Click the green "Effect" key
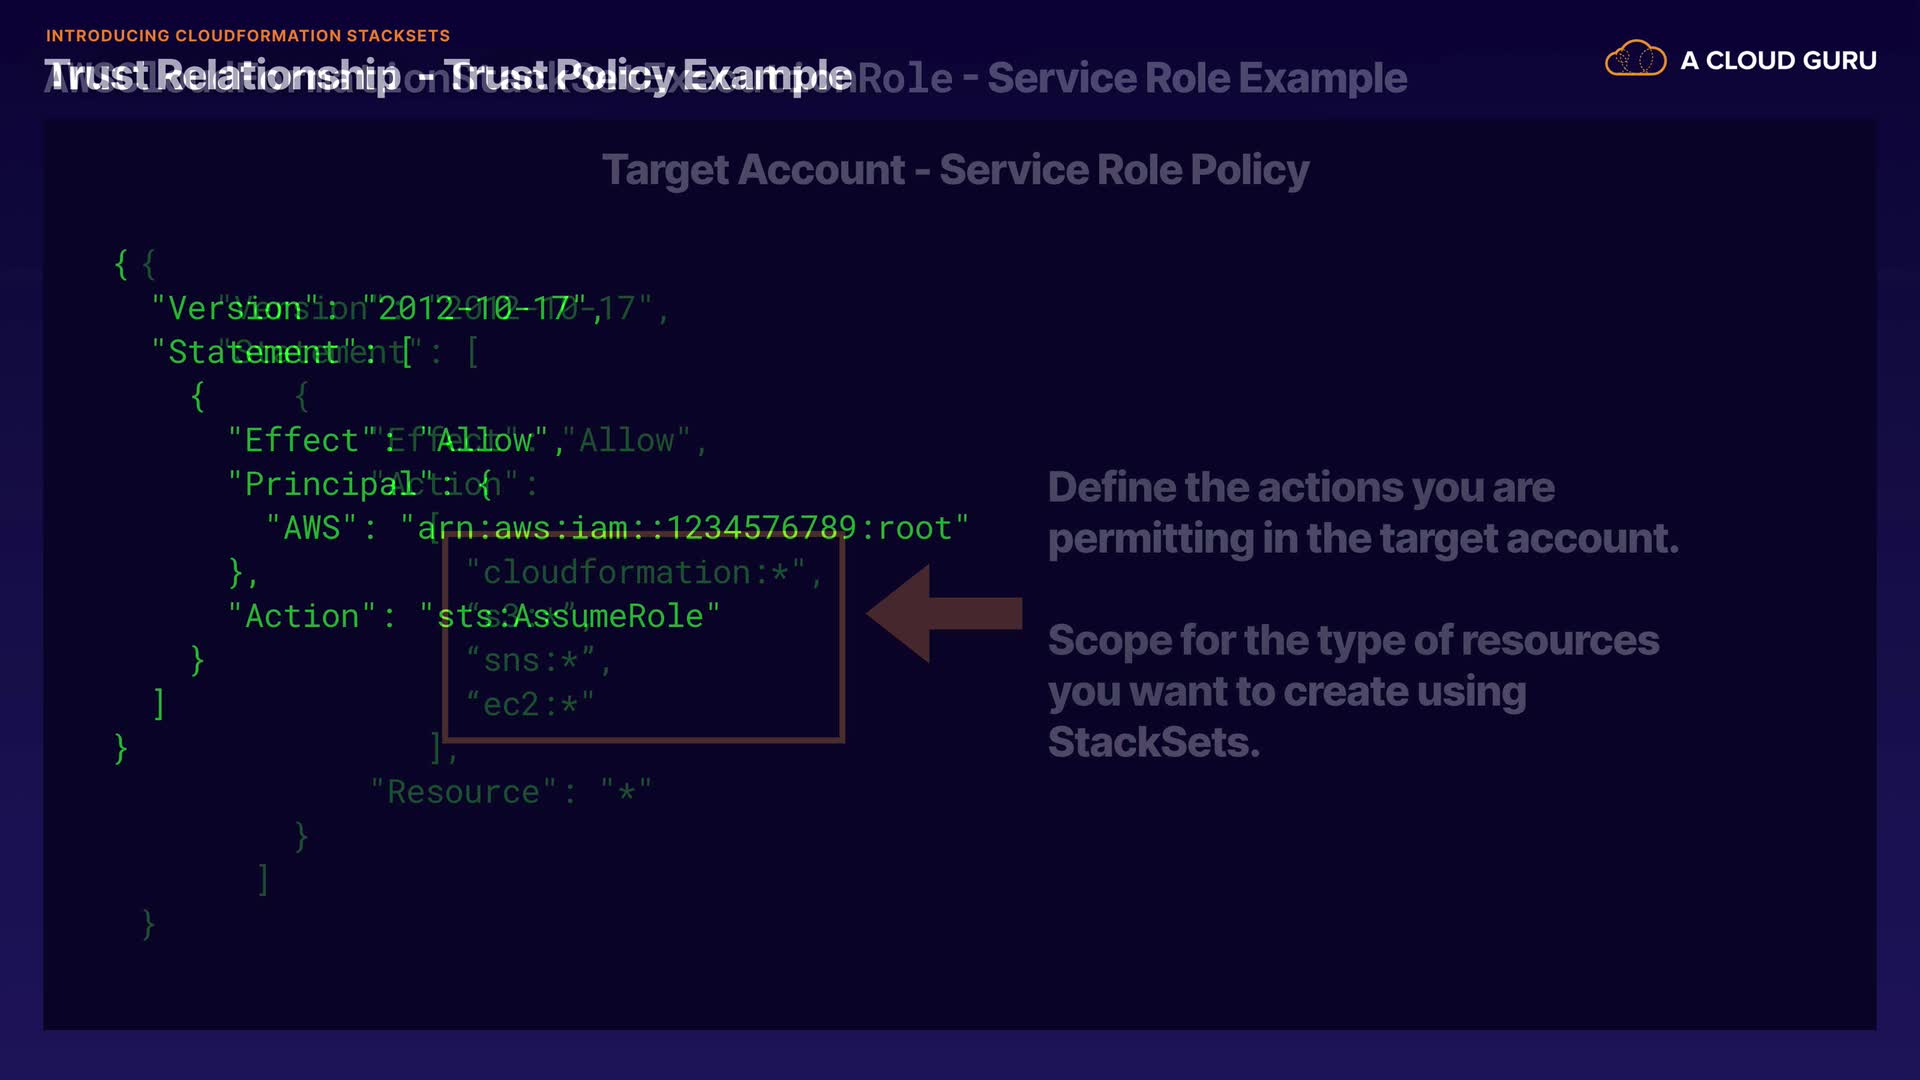Viewport: 1920px width, 1080px height. (301, 440)
